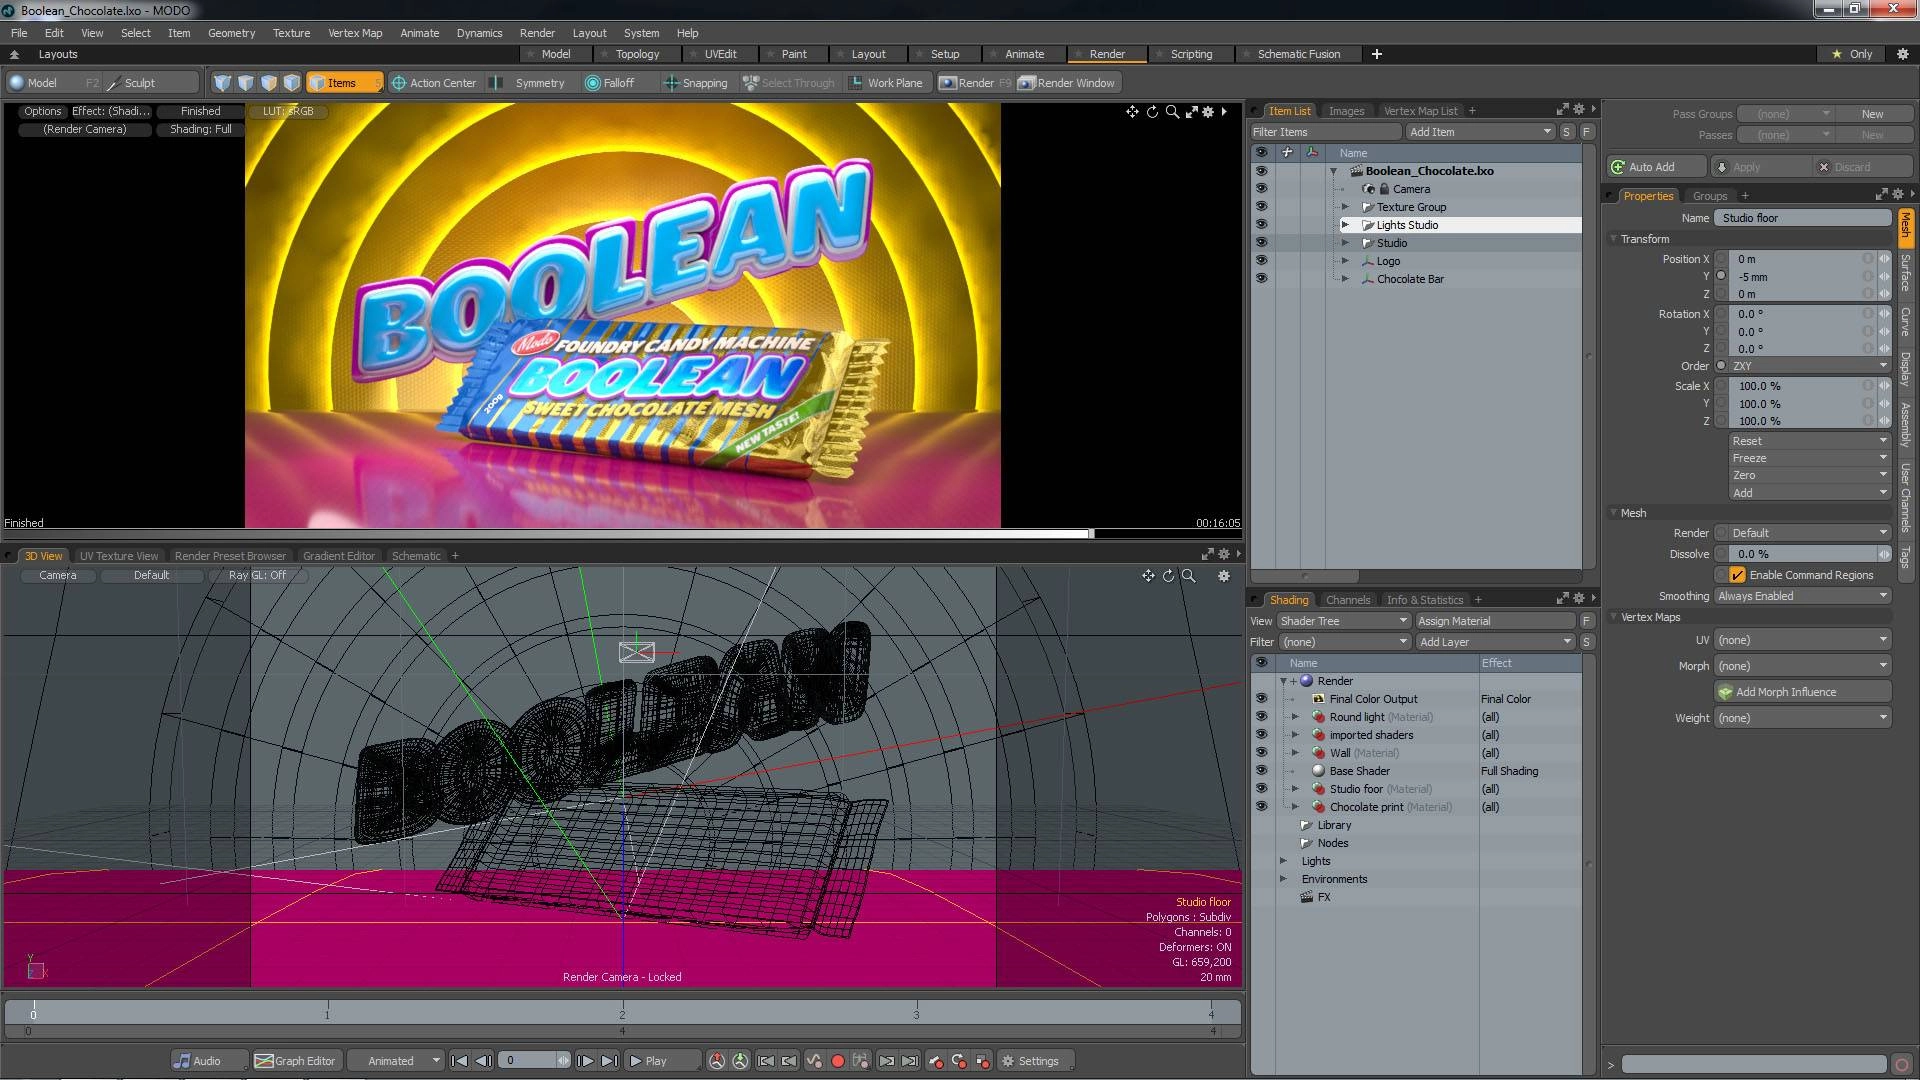1920x1080 pixels.
Task: Open the Shader Tree view dropdown
Action: (x=1343, y=621)
